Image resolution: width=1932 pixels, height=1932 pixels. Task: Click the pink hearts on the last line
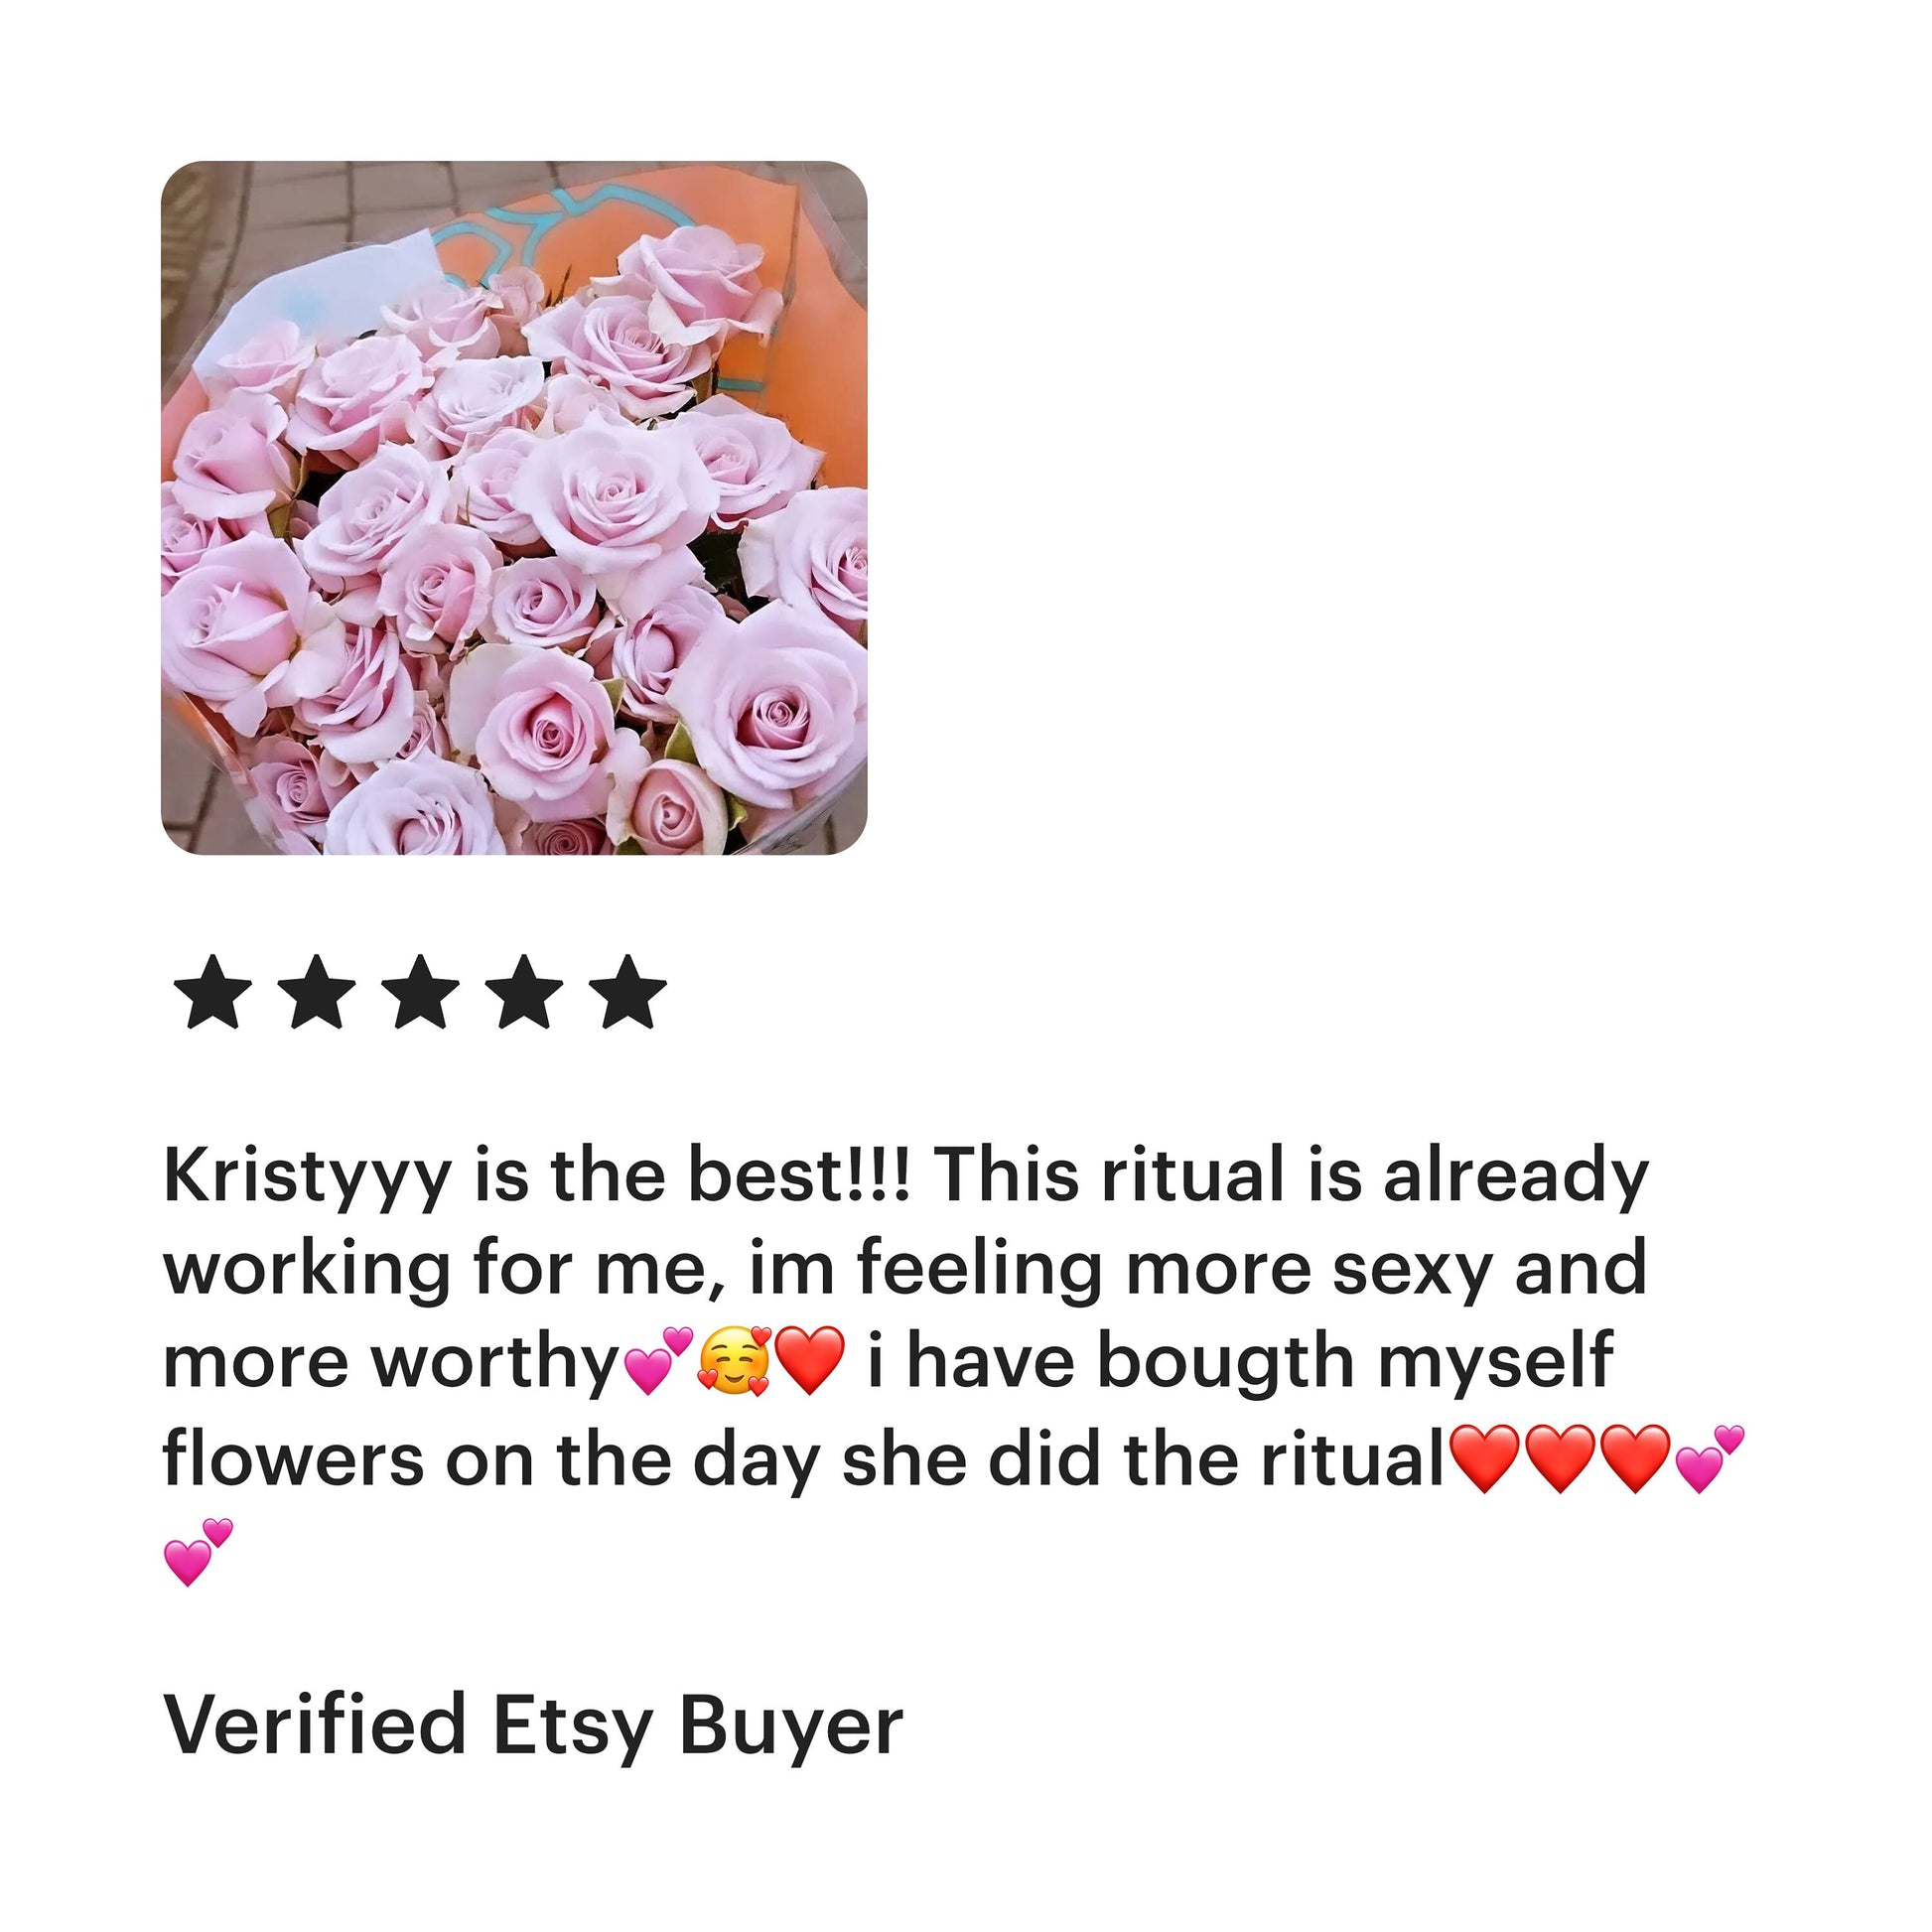click(x=197, y=1552)
